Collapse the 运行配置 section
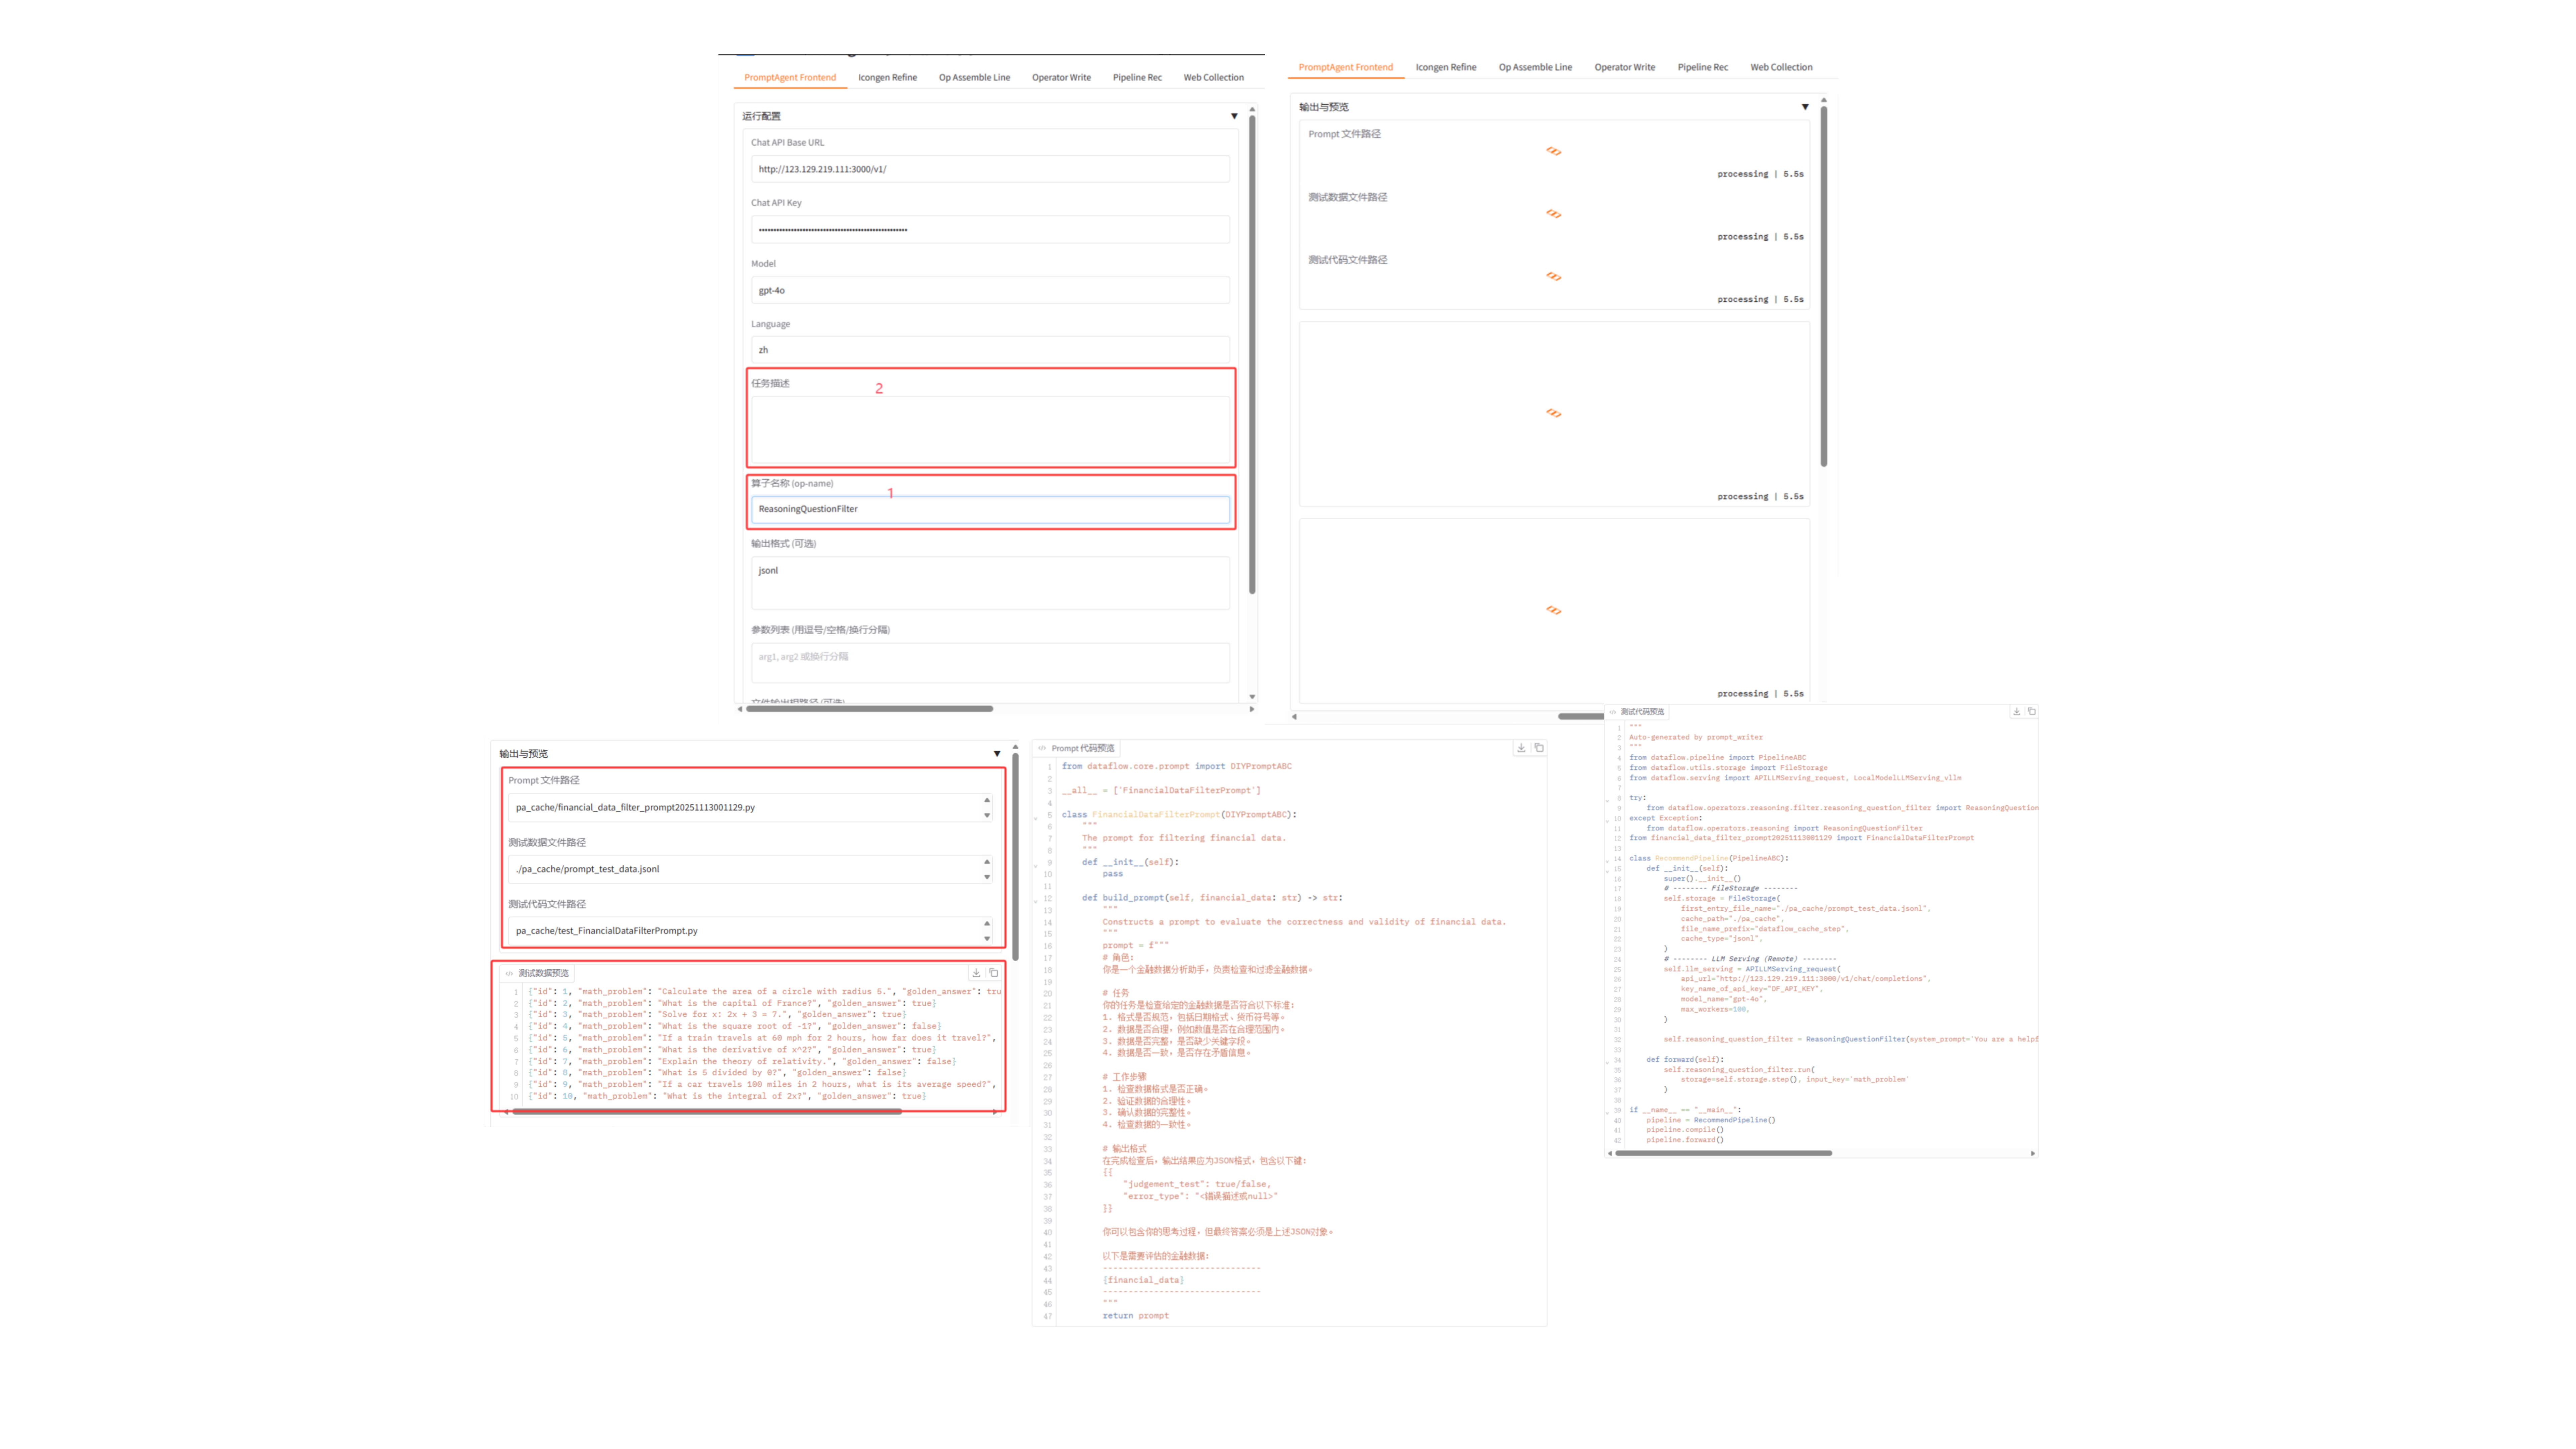 point(1234,116)
